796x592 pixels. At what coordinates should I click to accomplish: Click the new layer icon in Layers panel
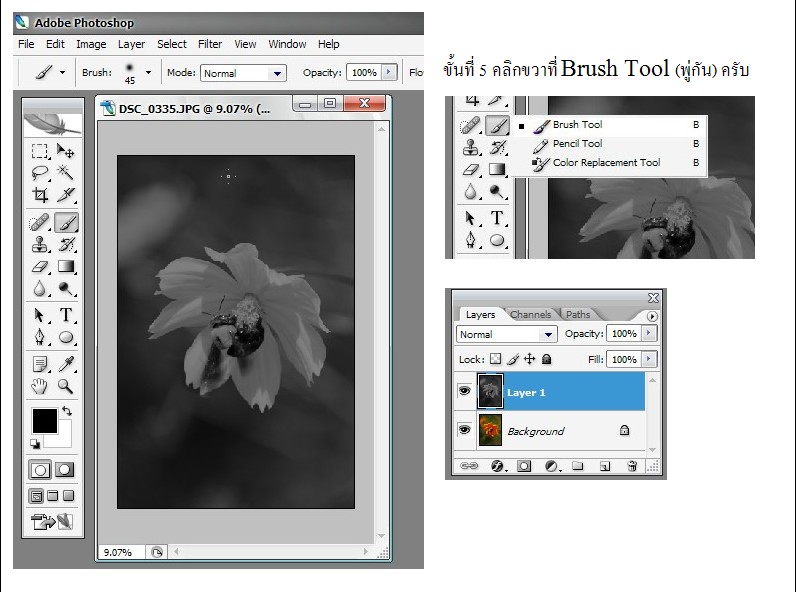click(605, 466)
